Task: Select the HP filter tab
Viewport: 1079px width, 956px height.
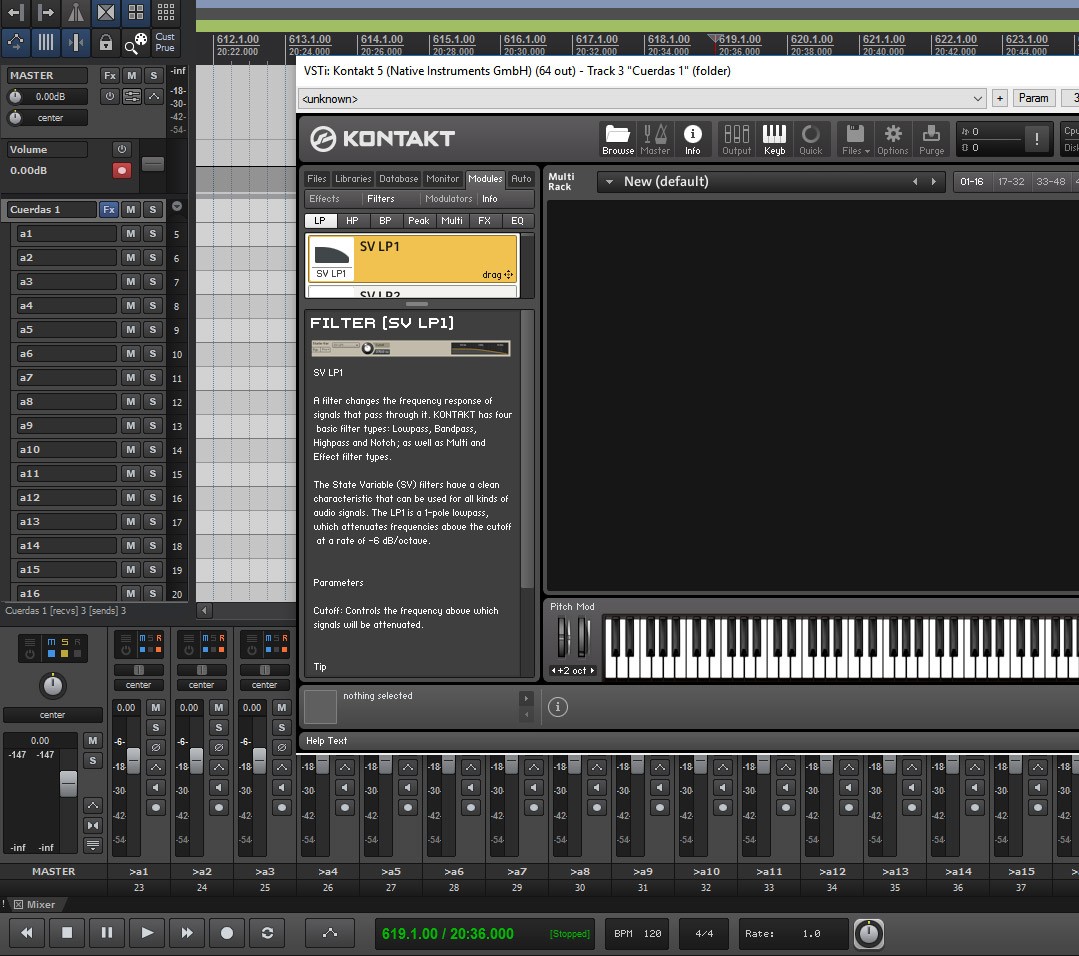Action: [x=352, y=221]
